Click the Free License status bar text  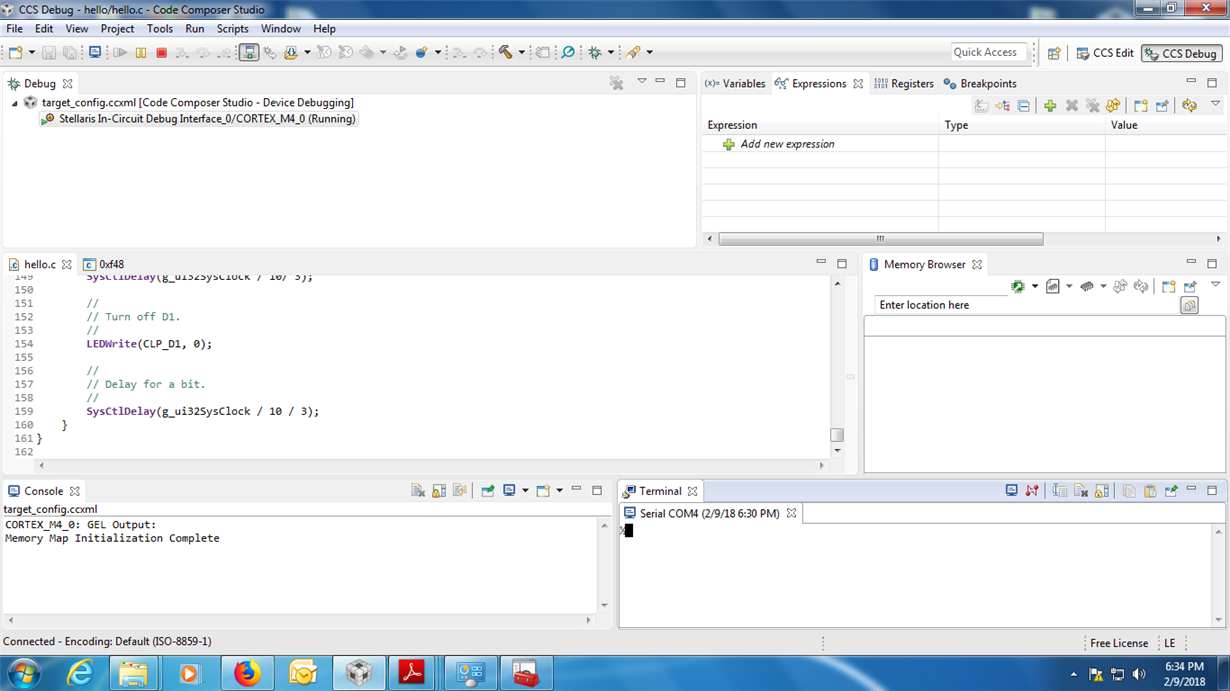[1119, 643]
